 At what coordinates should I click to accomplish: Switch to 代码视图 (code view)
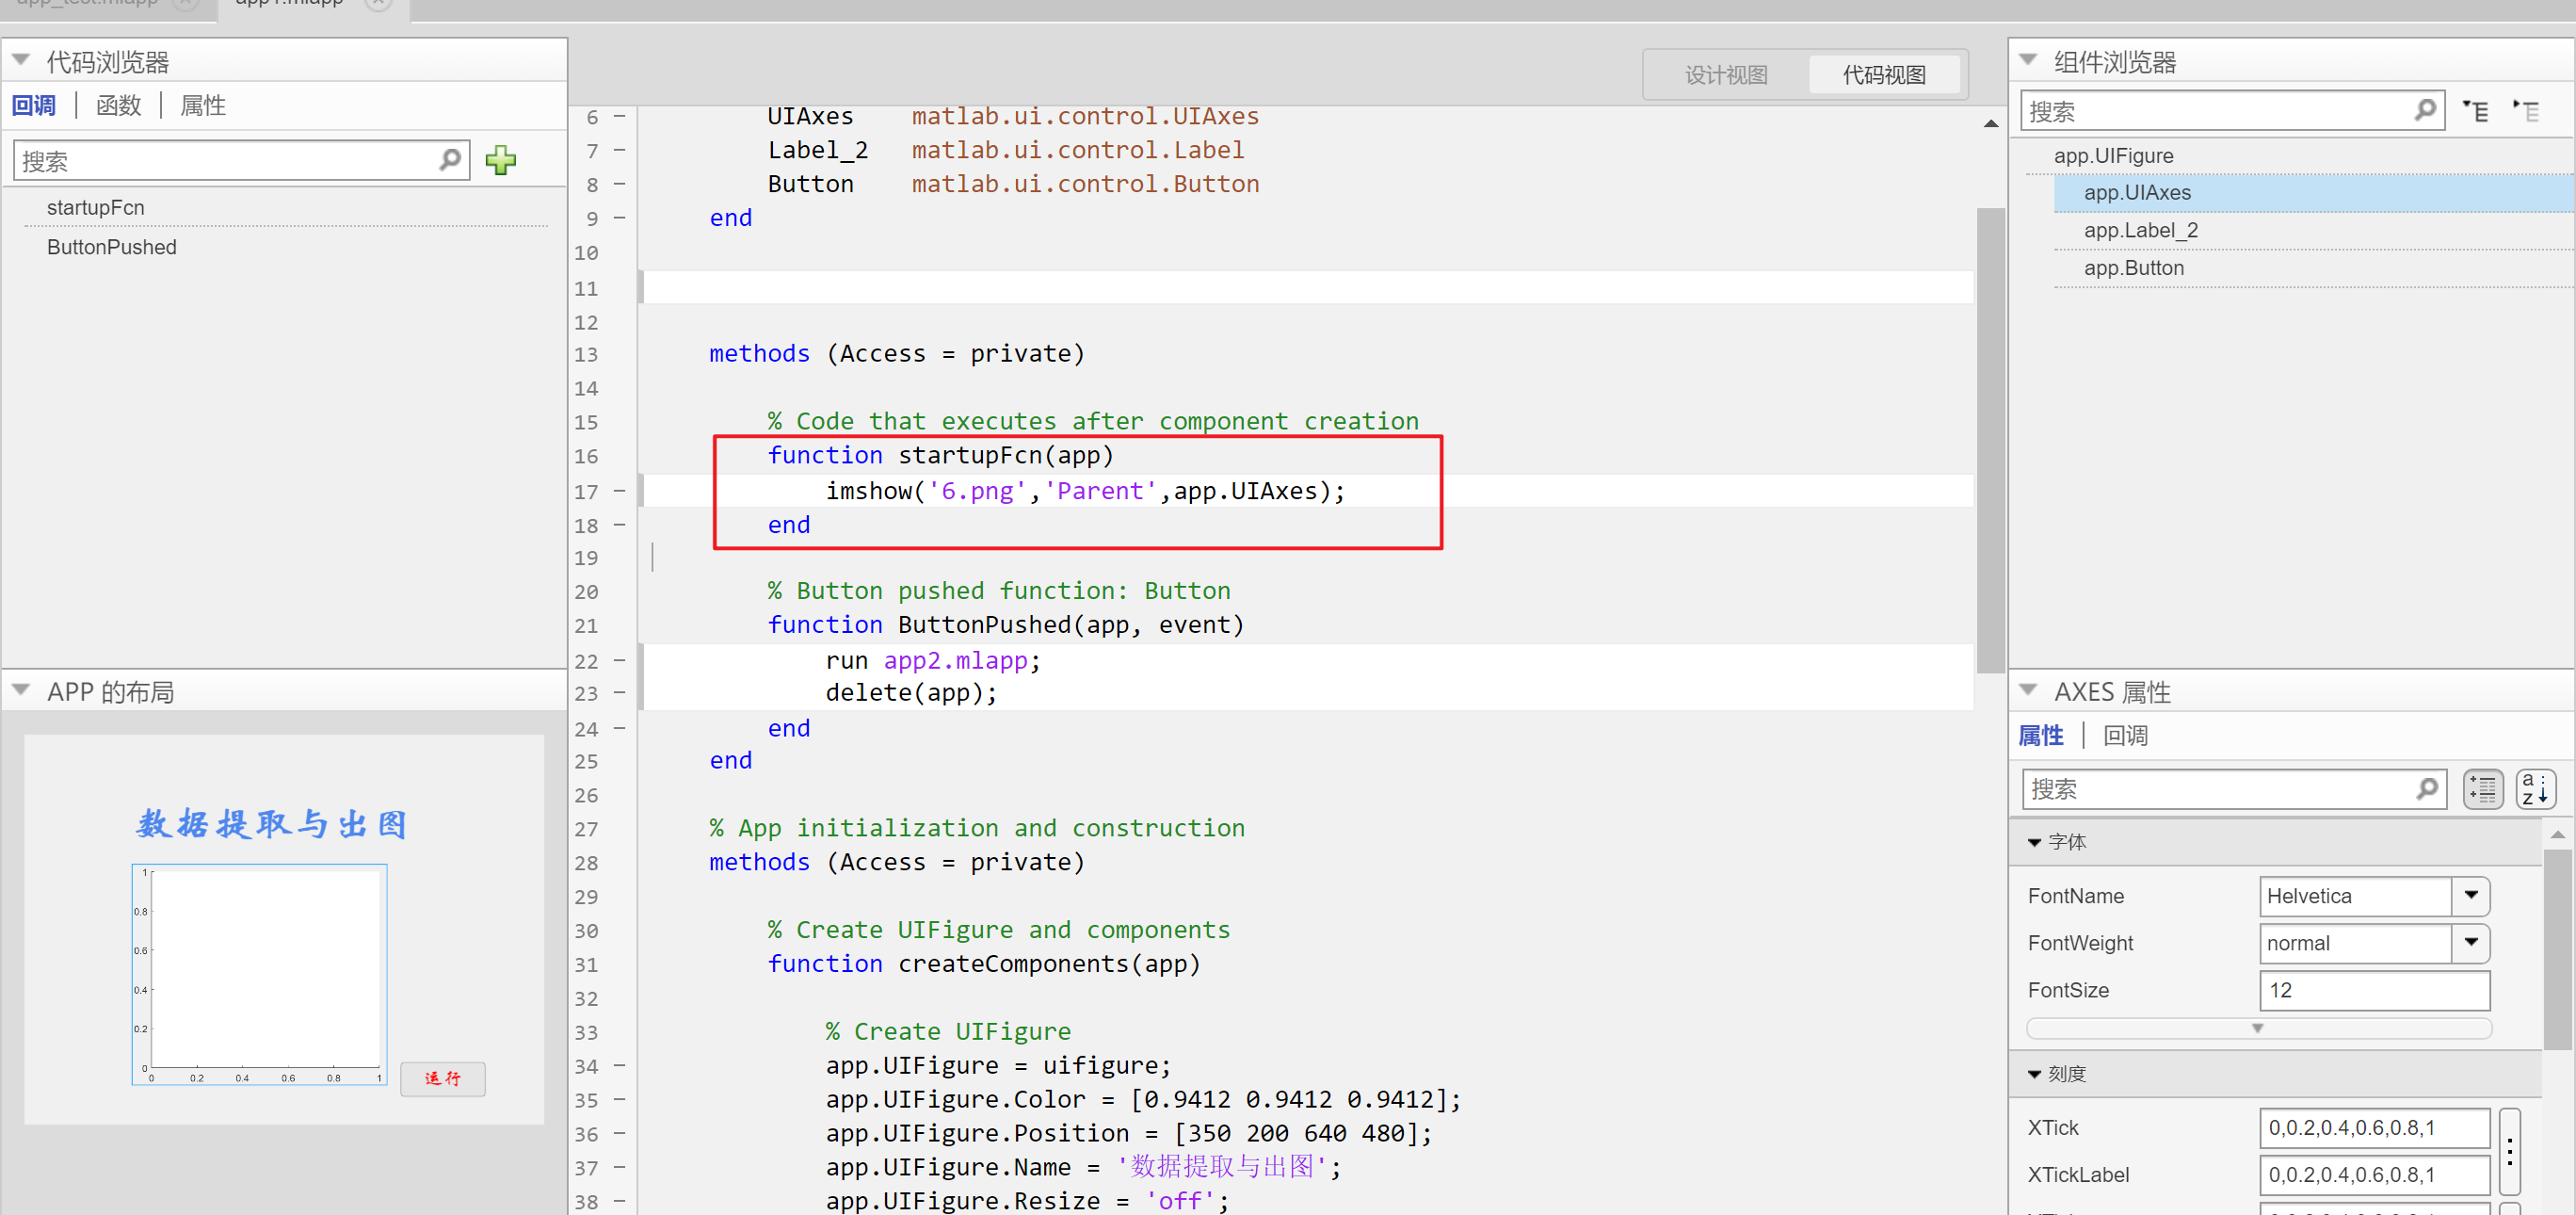1884,75
